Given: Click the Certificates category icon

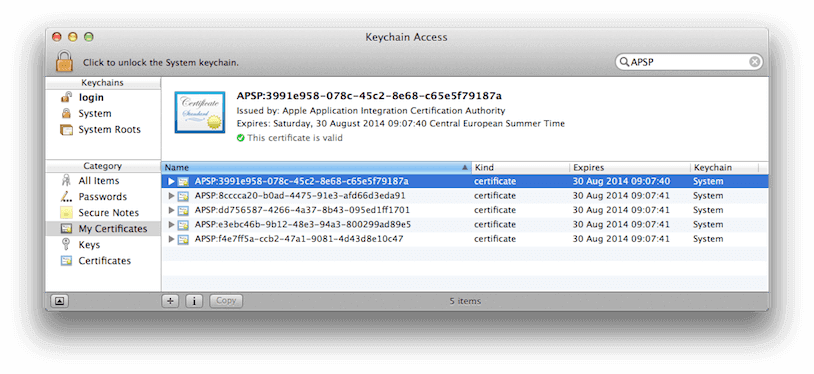Looking at the screenshot, I should coord(66,261).
